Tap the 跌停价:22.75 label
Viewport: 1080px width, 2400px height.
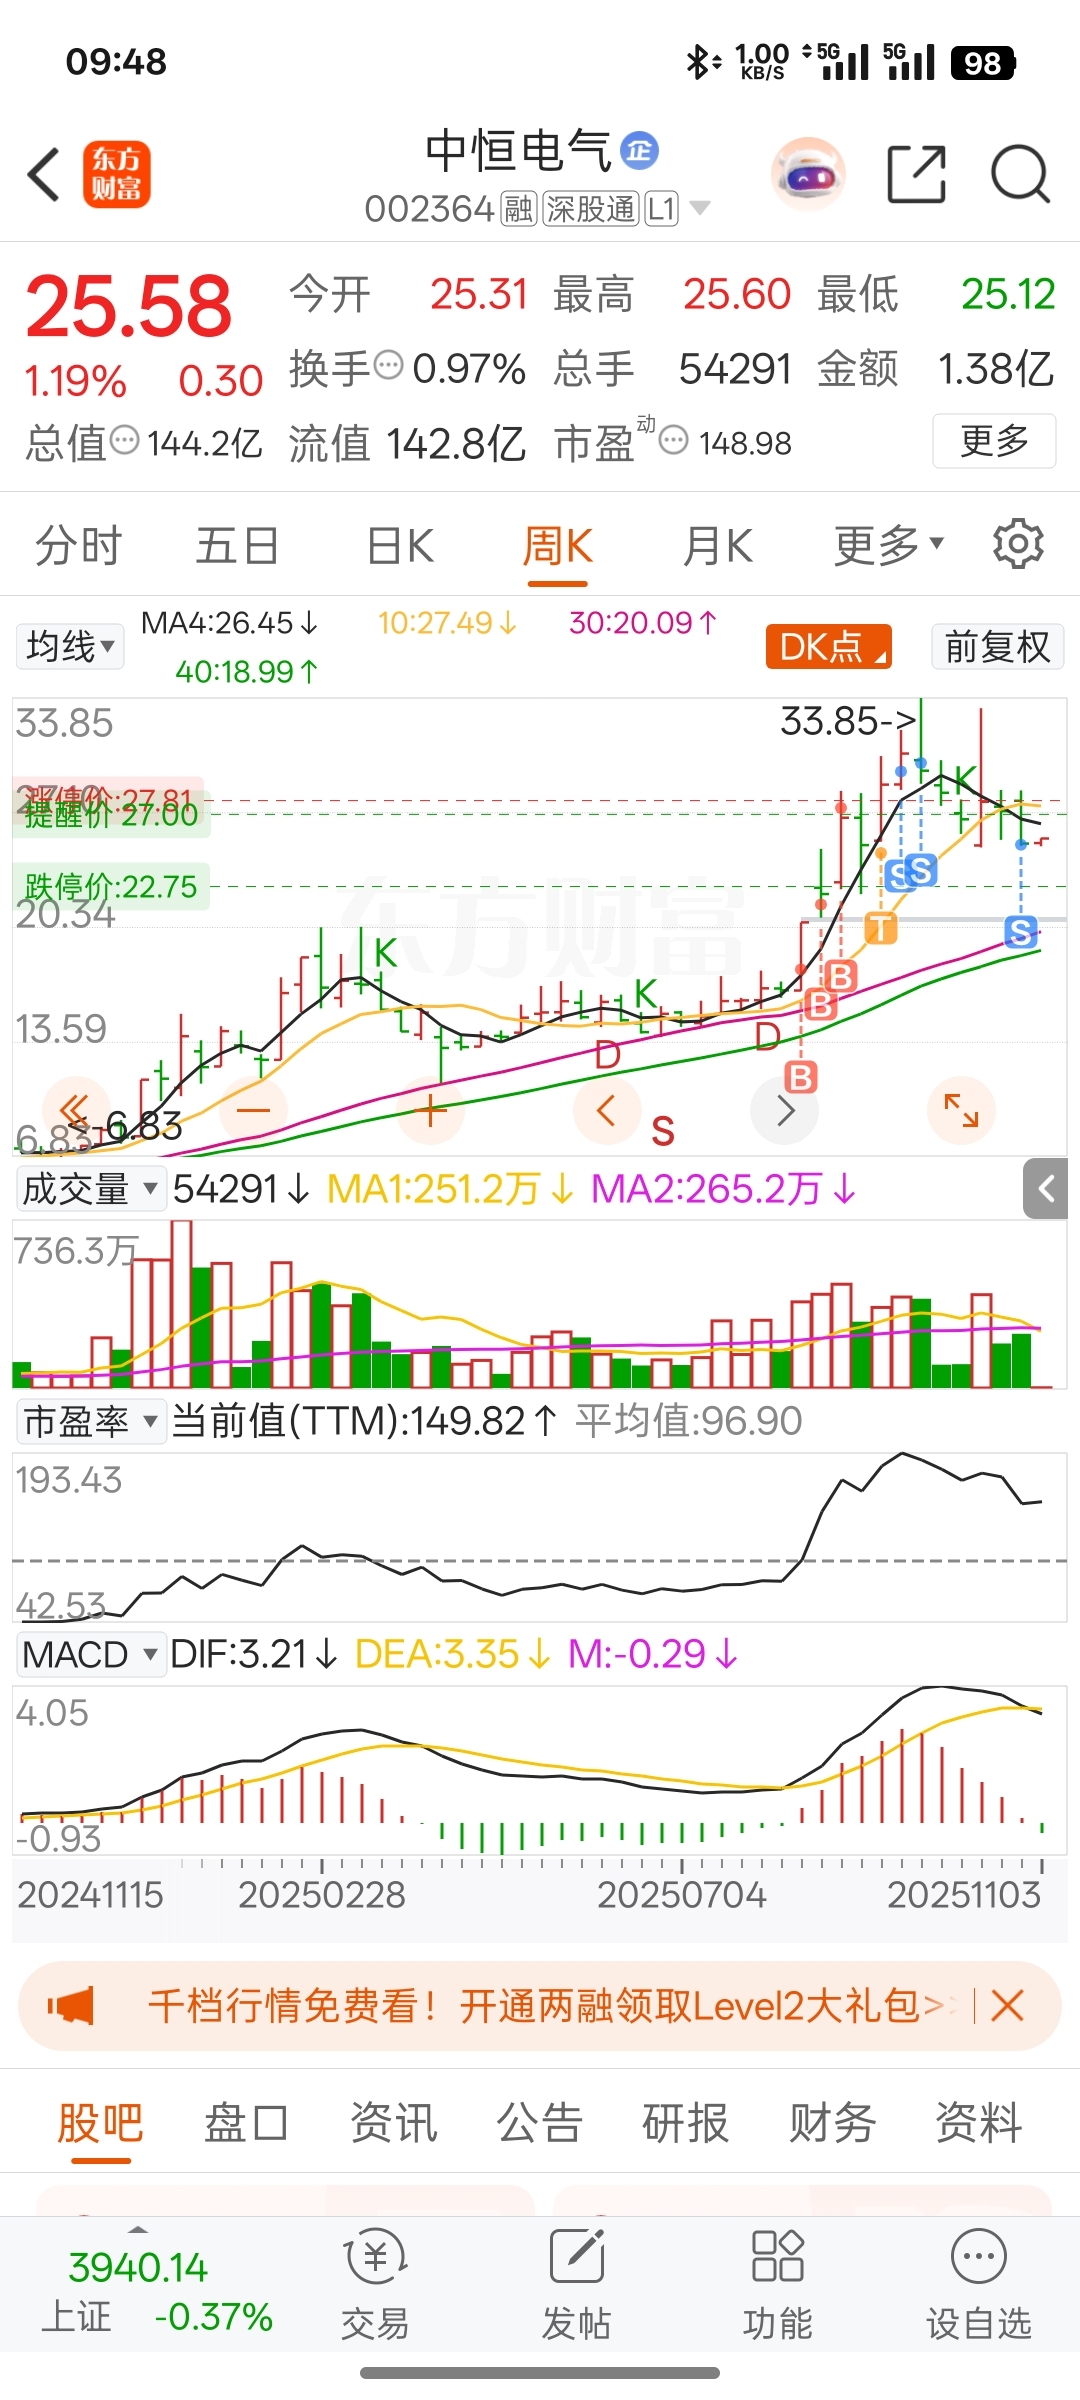point(111,886)
